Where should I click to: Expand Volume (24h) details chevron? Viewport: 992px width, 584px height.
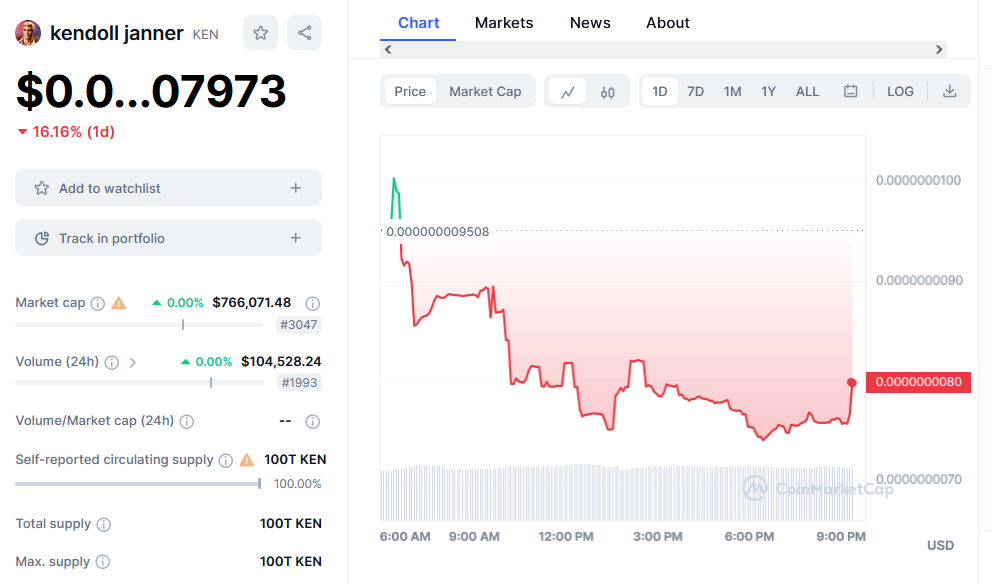[x=132, y=363]
